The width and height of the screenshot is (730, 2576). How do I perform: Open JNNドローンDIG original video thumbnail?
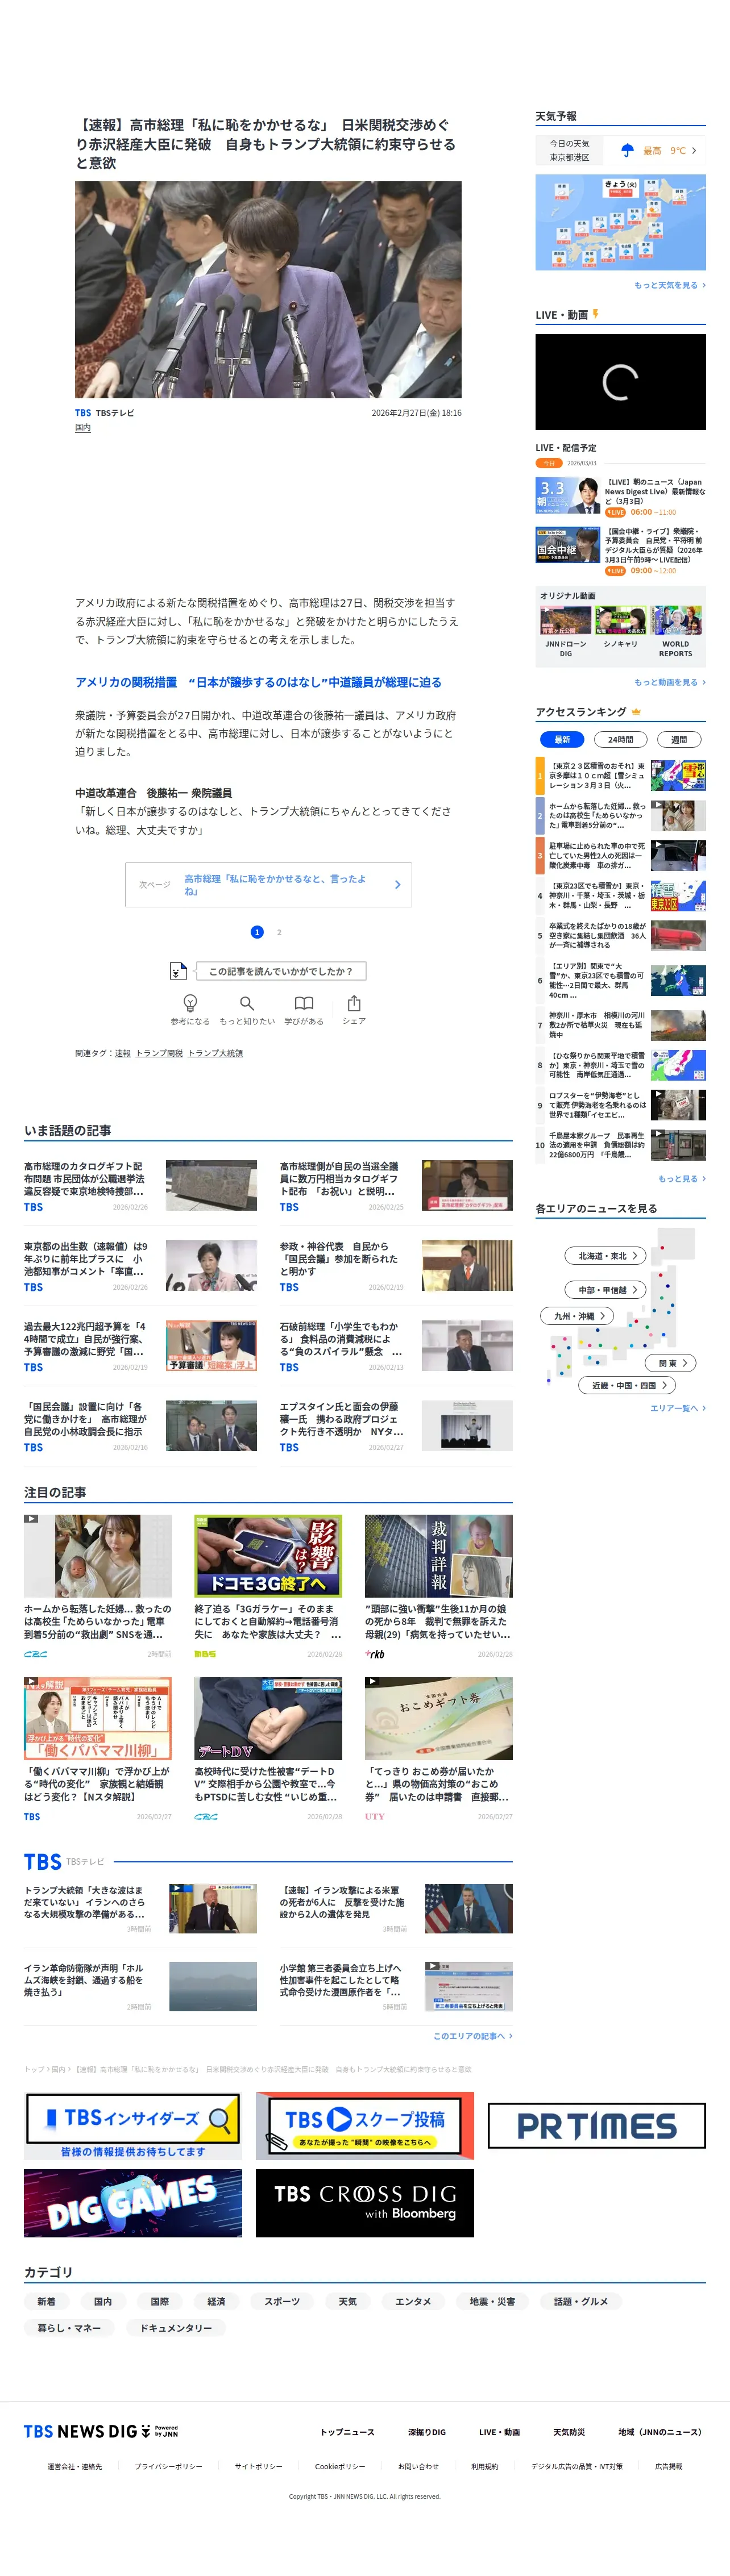point(566,620)
